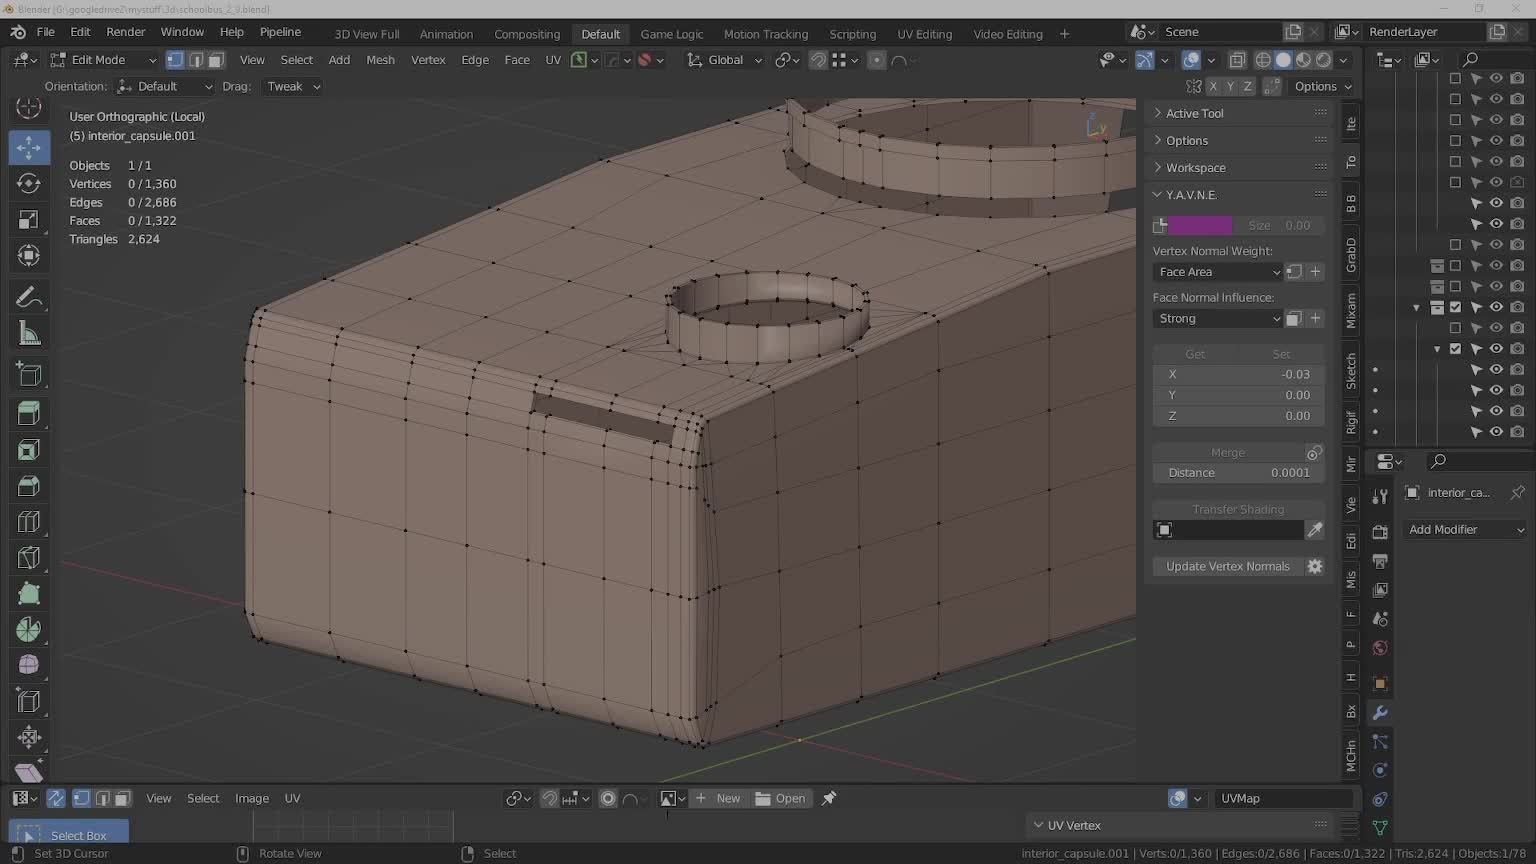Activate the Extrude Region tool

[28, 413]
